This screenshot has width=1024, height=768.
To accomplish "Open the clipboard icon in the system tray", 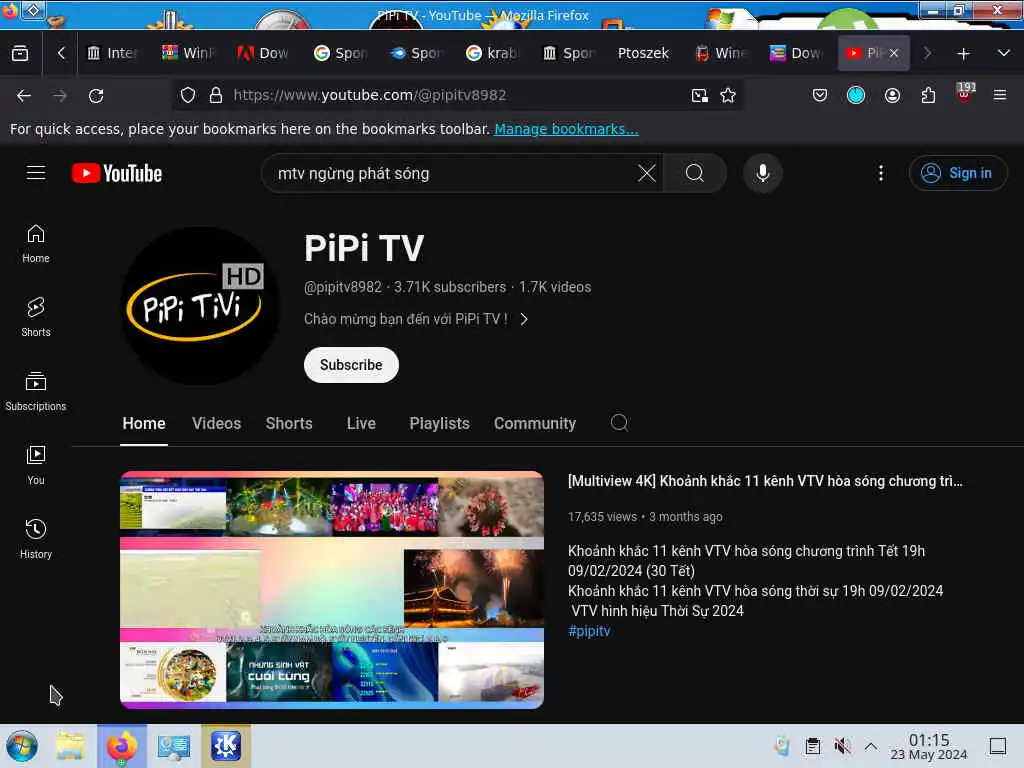I will (x=812, y=746).
